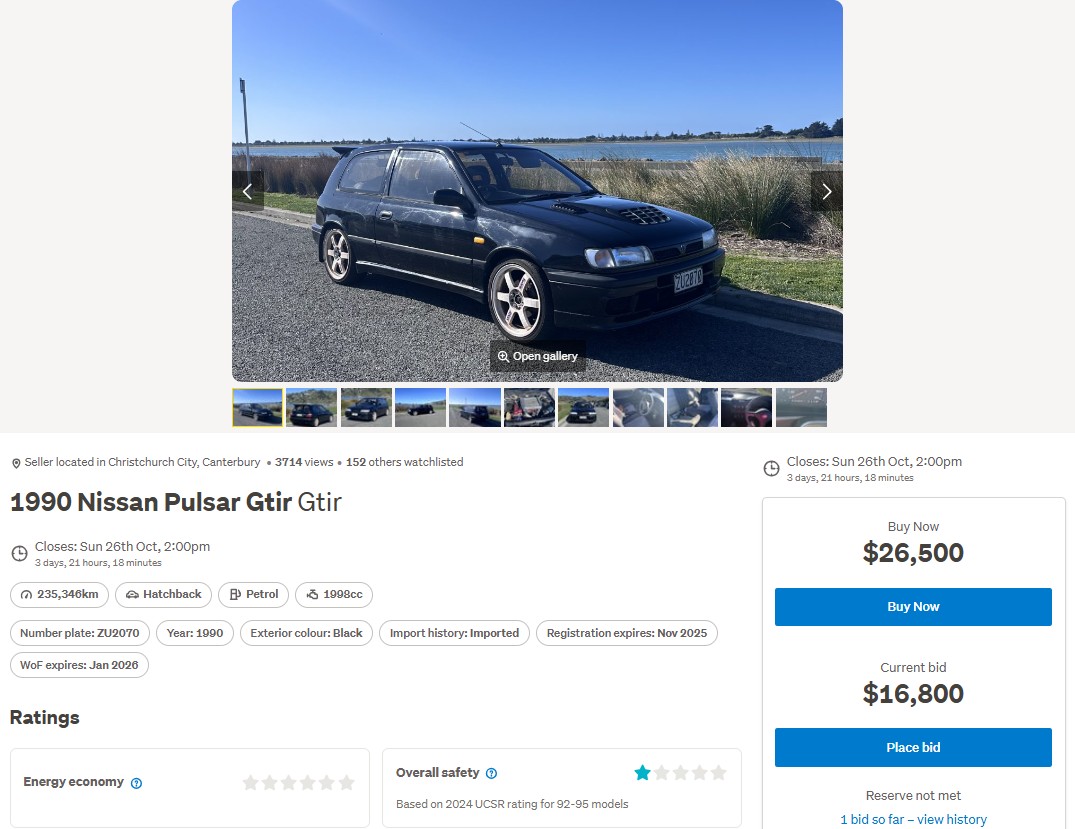
Task: Click the engine icon in 1998cc chip
Action: pyautogui.click(x=312, y=594)
